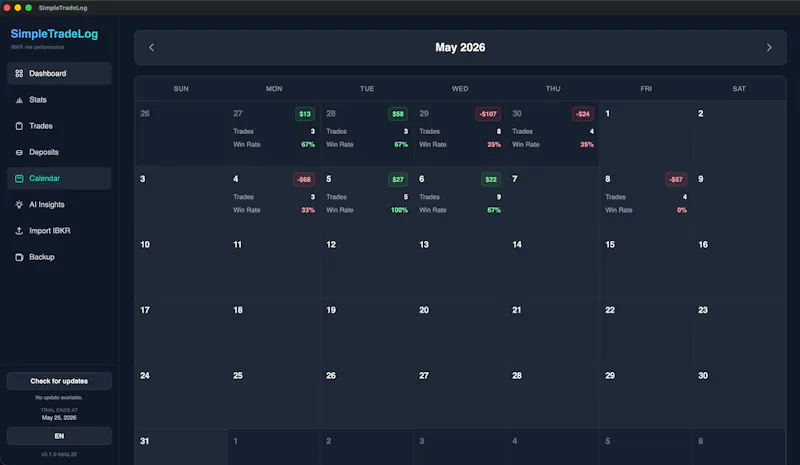
Task: Click the Calendar icon in sidebar
Action: 19,178
